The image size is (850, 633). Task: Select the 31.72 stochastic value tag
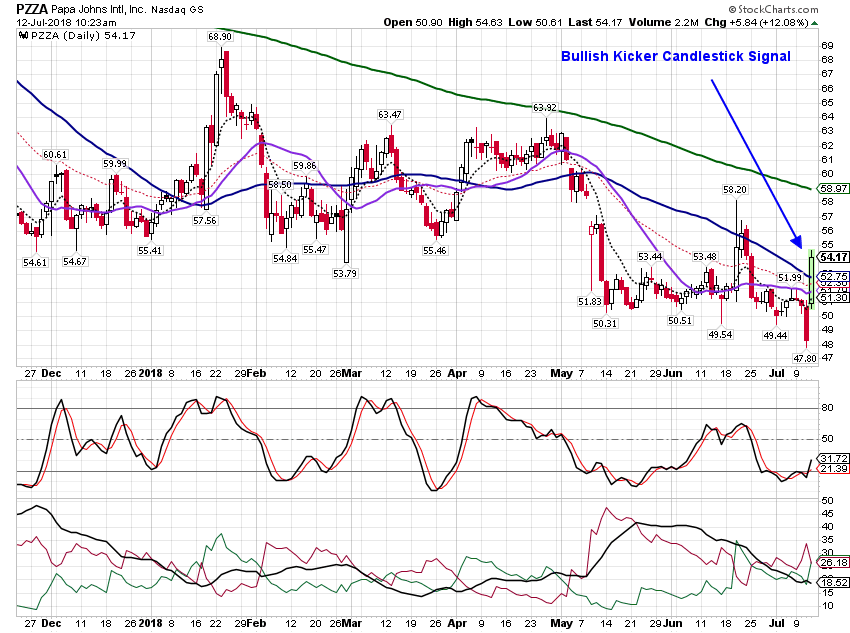[834, 458]
